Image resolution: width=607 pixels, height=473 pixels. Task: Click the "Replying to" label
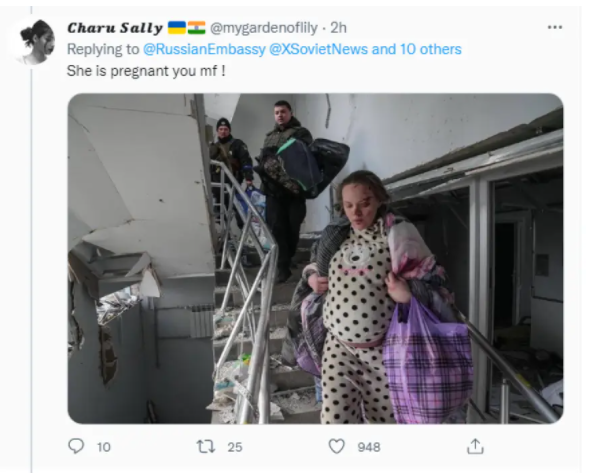click(x=103, y=50)
